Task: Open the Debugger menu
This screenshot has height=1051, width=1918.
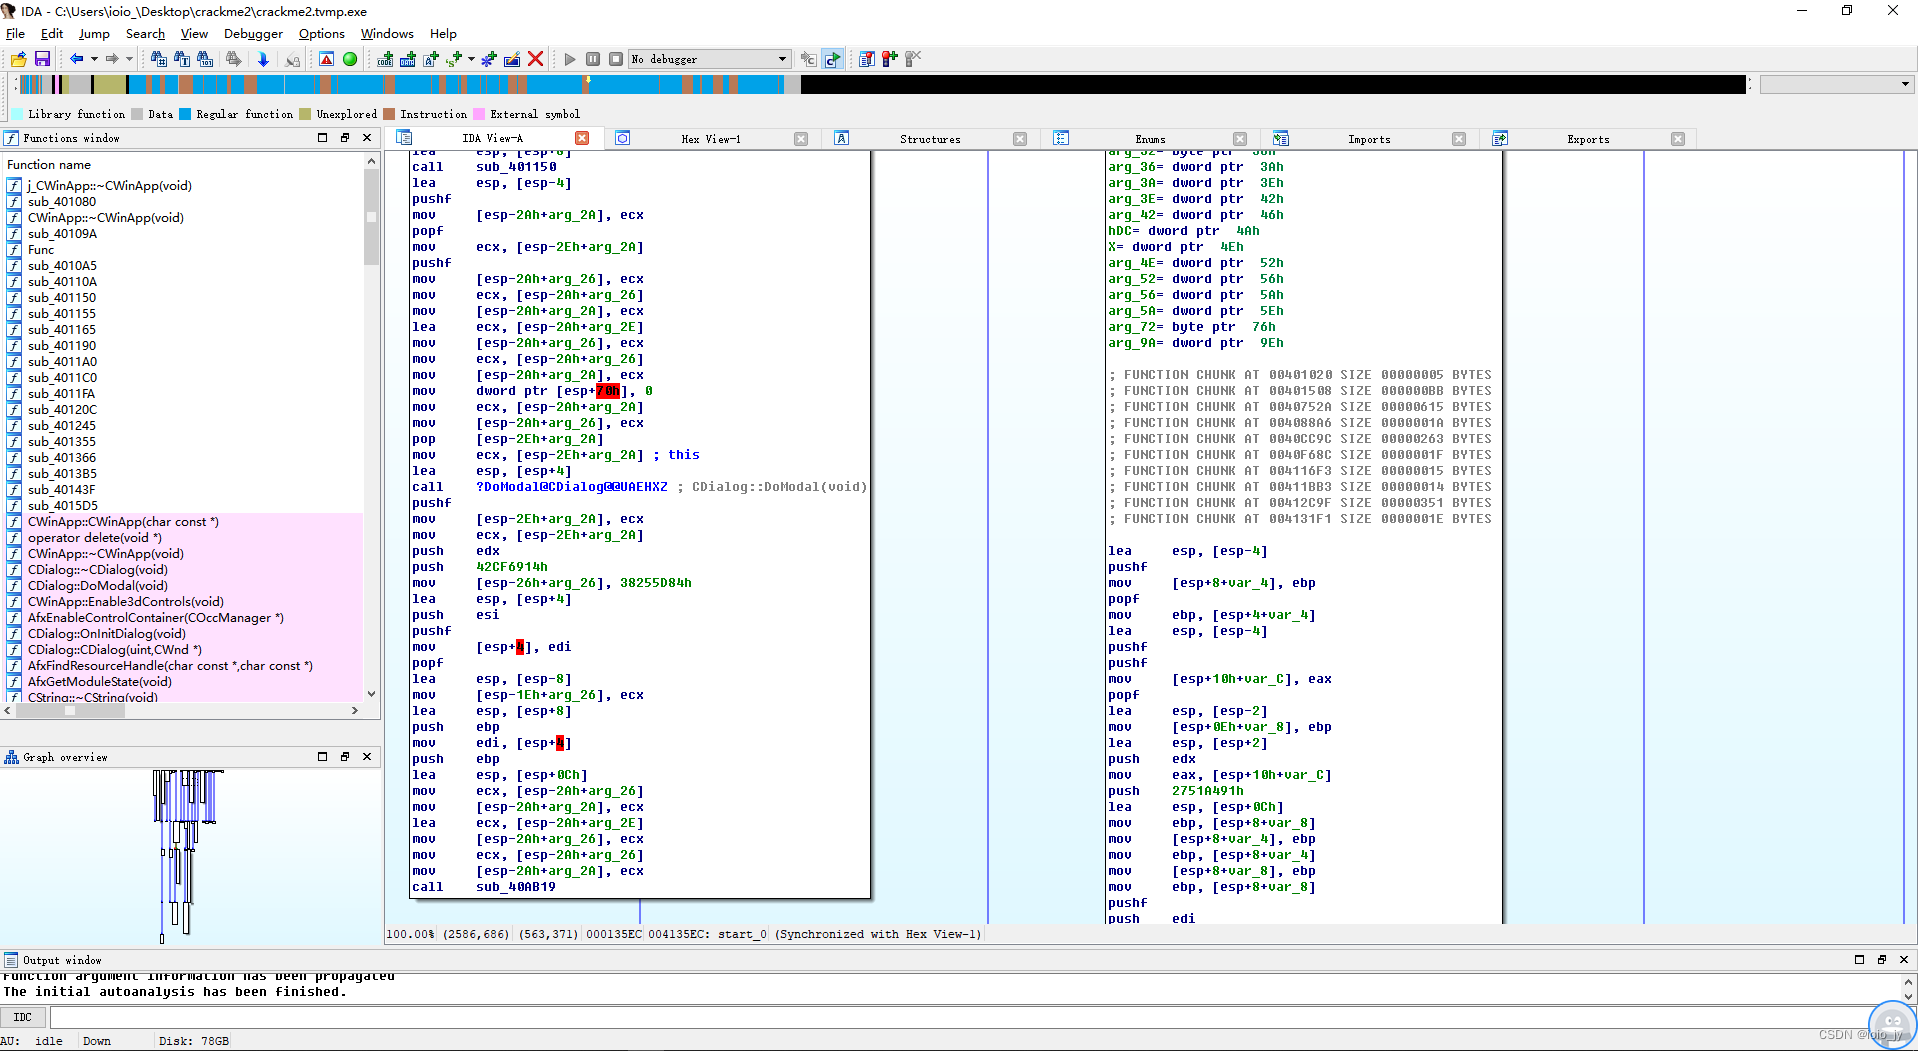Action: pyautogui.click(x=253, y=34)
